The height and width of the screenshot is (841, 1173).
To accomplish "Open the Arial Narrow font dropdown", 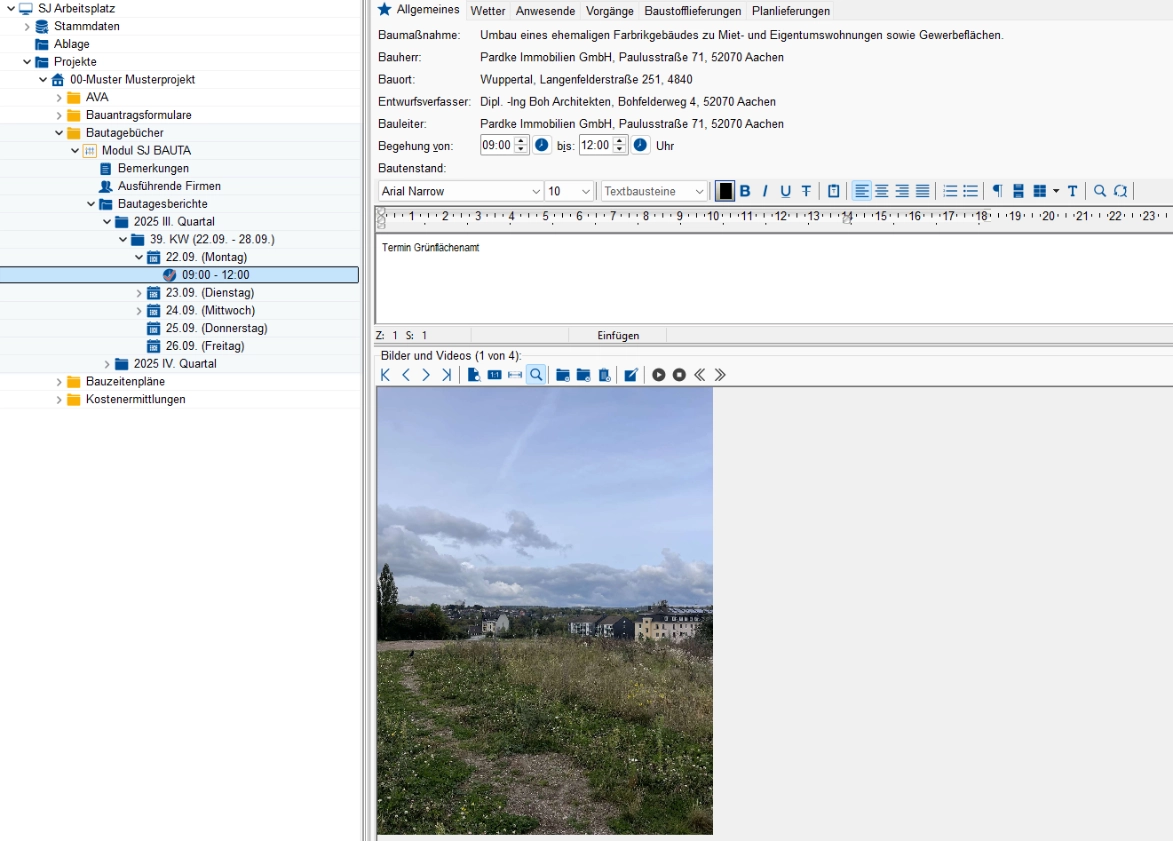I will pyautogui.click(x=536, y=191).
